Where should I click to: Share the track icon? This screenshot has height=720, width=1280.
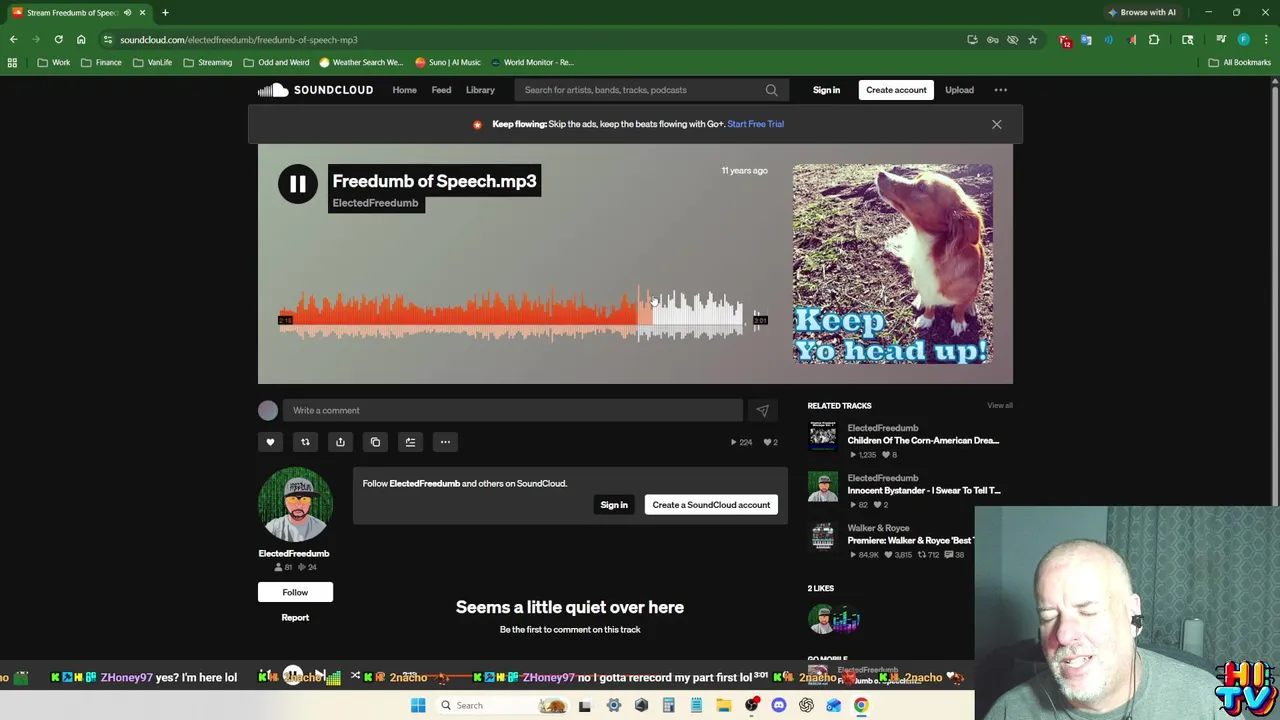click(x=340, y=442)
